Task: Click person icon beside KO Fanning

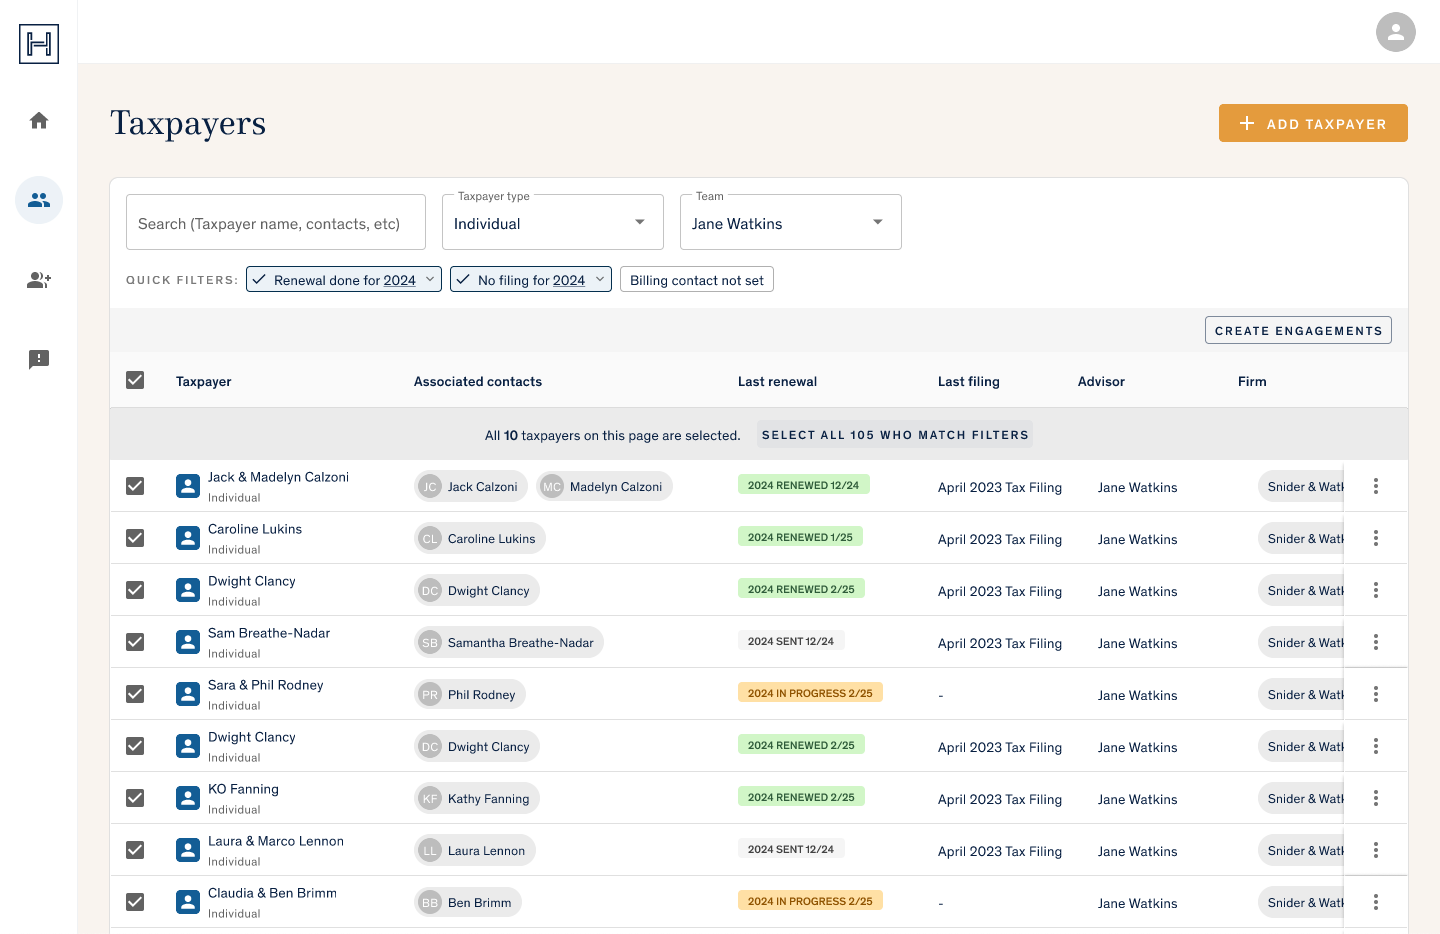Action: (x=188, y=798)
